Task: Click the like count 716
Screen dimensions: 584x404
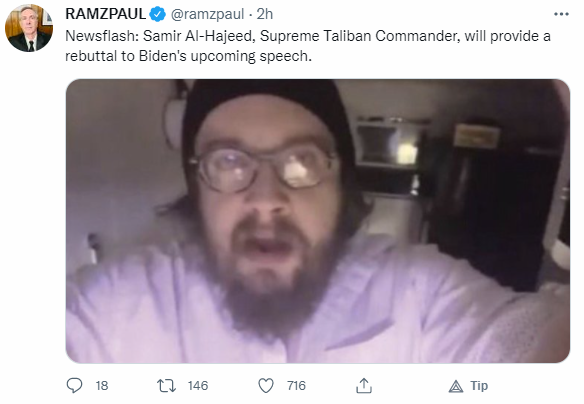Action: (296, 386)
